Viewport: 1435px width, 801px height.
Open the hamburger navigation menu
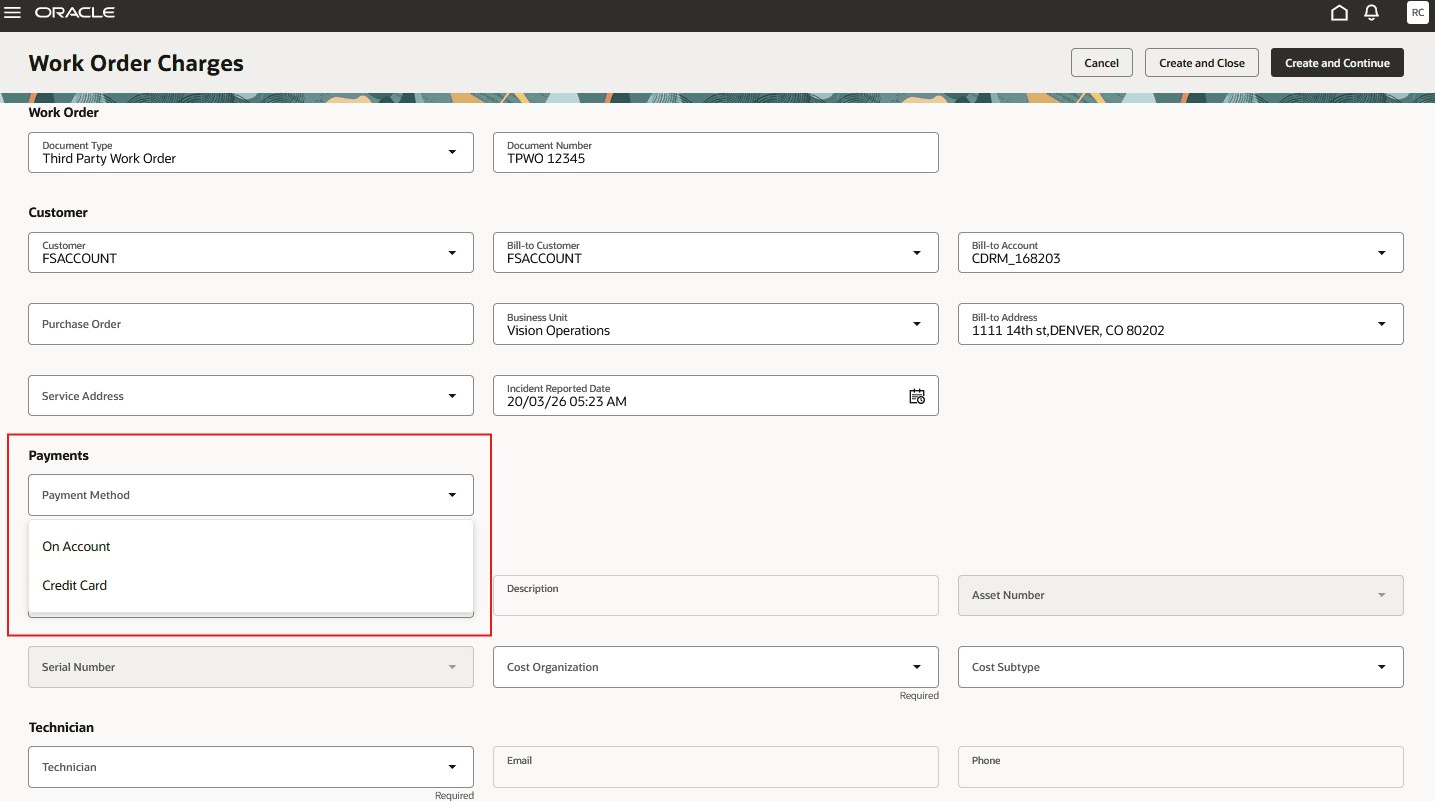13,13
